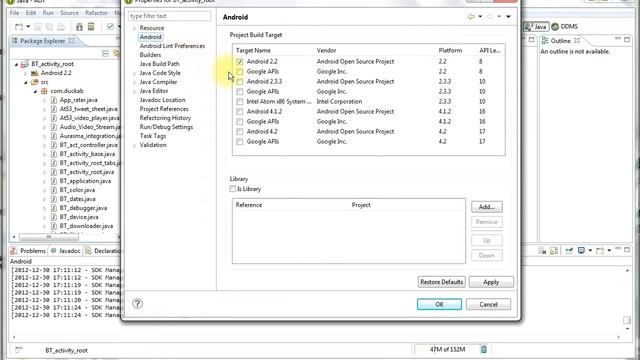Check Google APIs platform 4.1.2 target
Viewport: 640px width, 360px height.
(x=240, y=122)
